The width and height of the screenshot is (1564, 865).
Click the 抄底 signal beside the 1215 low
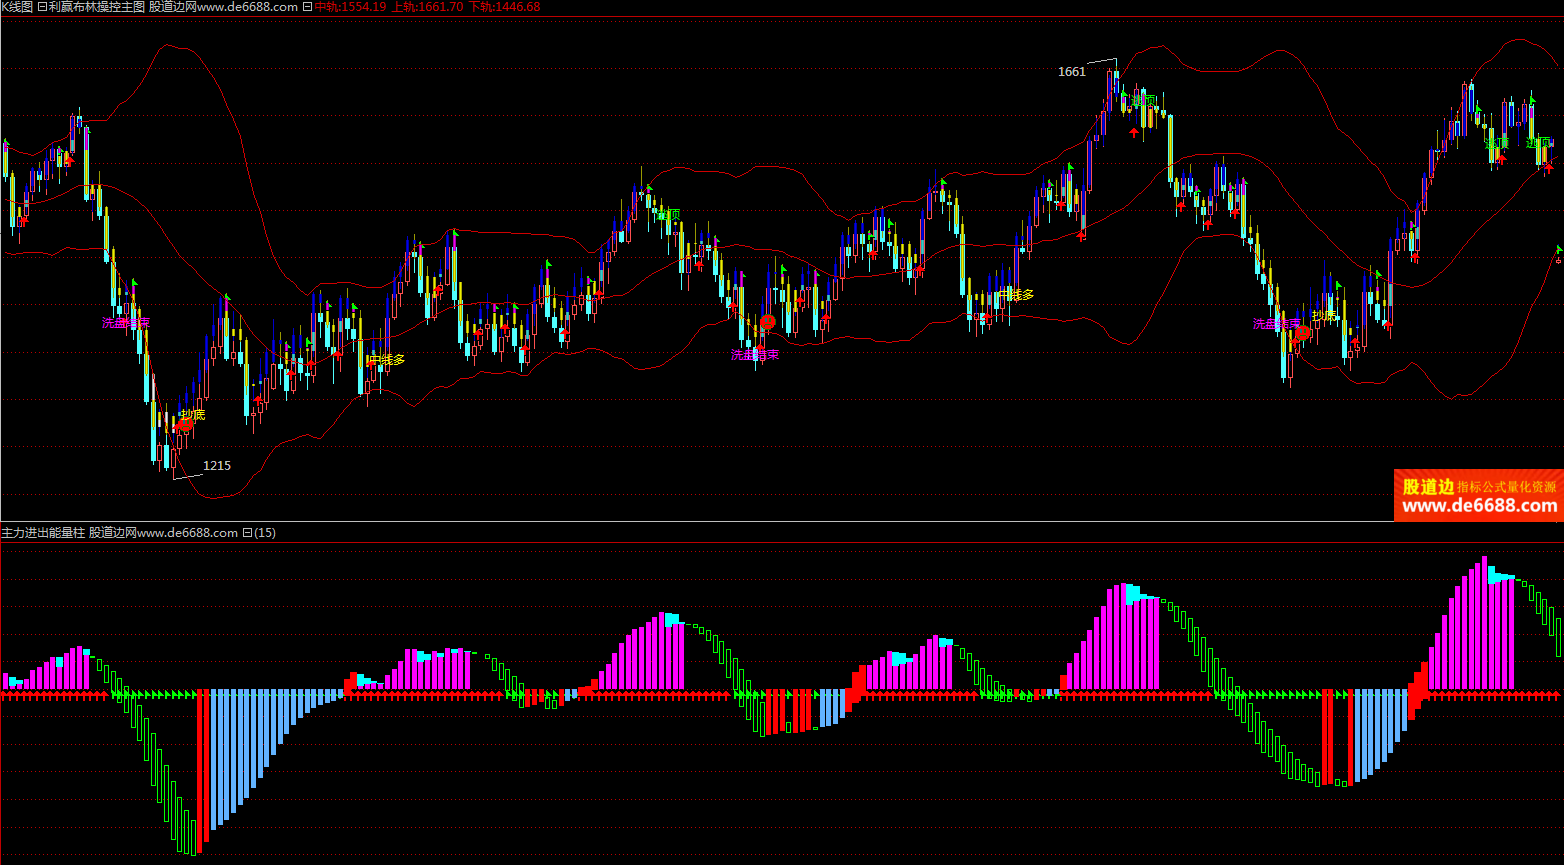[193, 414]
